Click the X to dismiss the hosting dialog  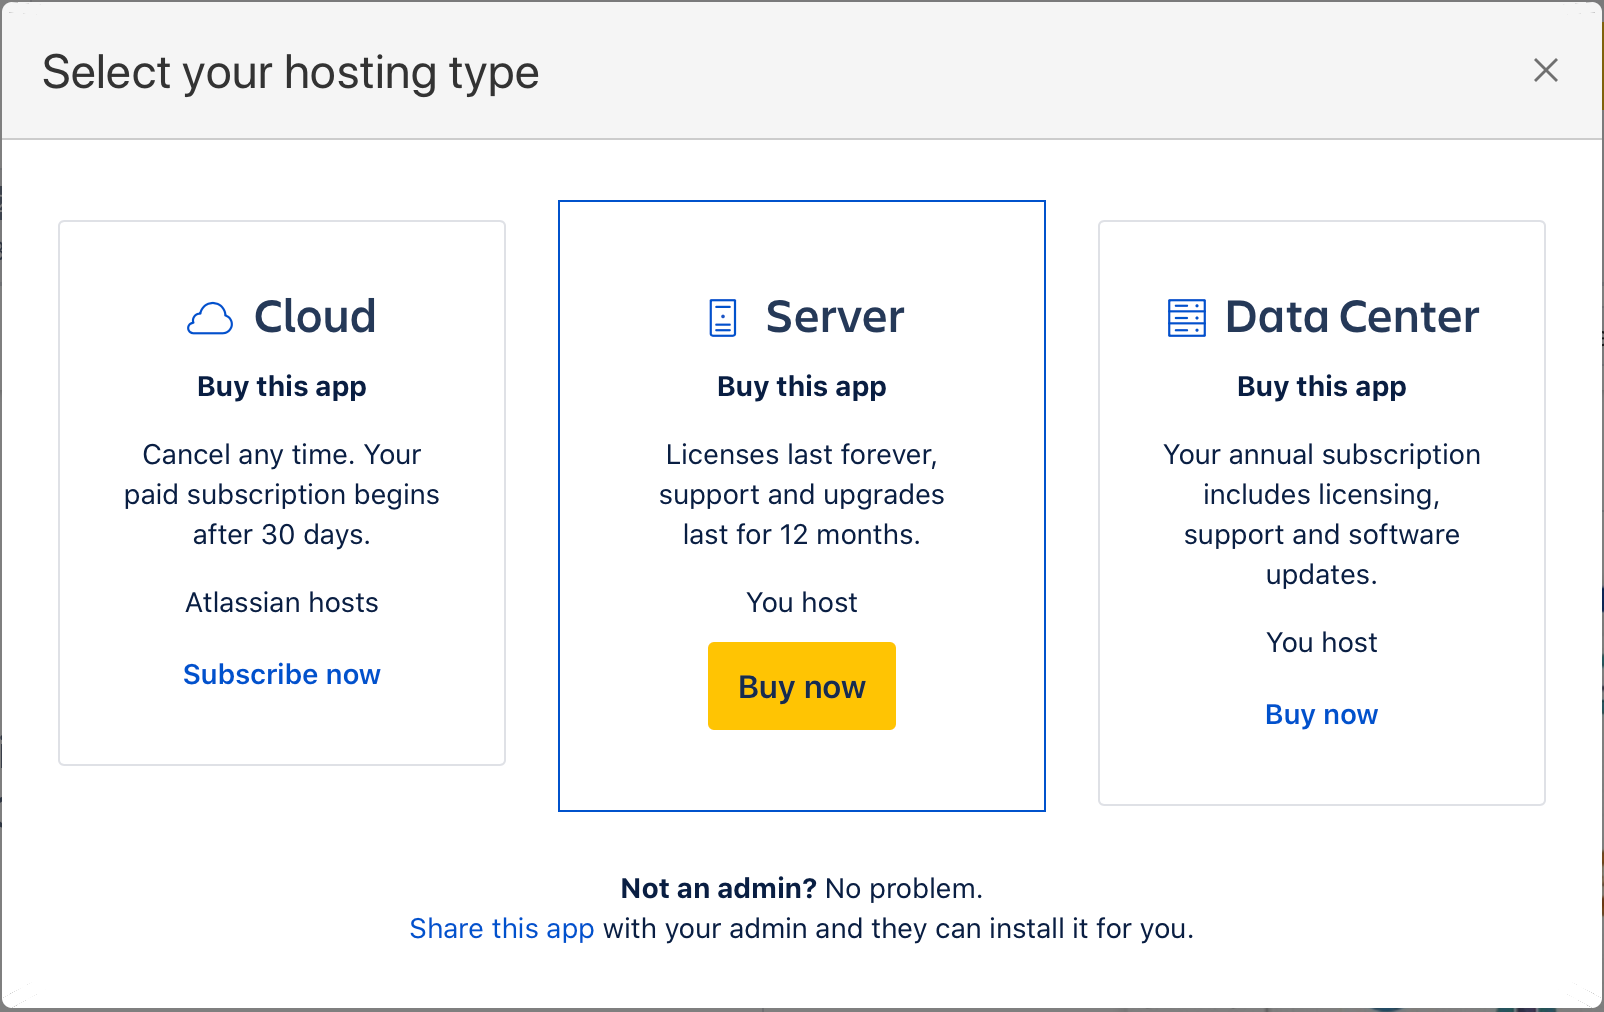tap(1546, 70)
